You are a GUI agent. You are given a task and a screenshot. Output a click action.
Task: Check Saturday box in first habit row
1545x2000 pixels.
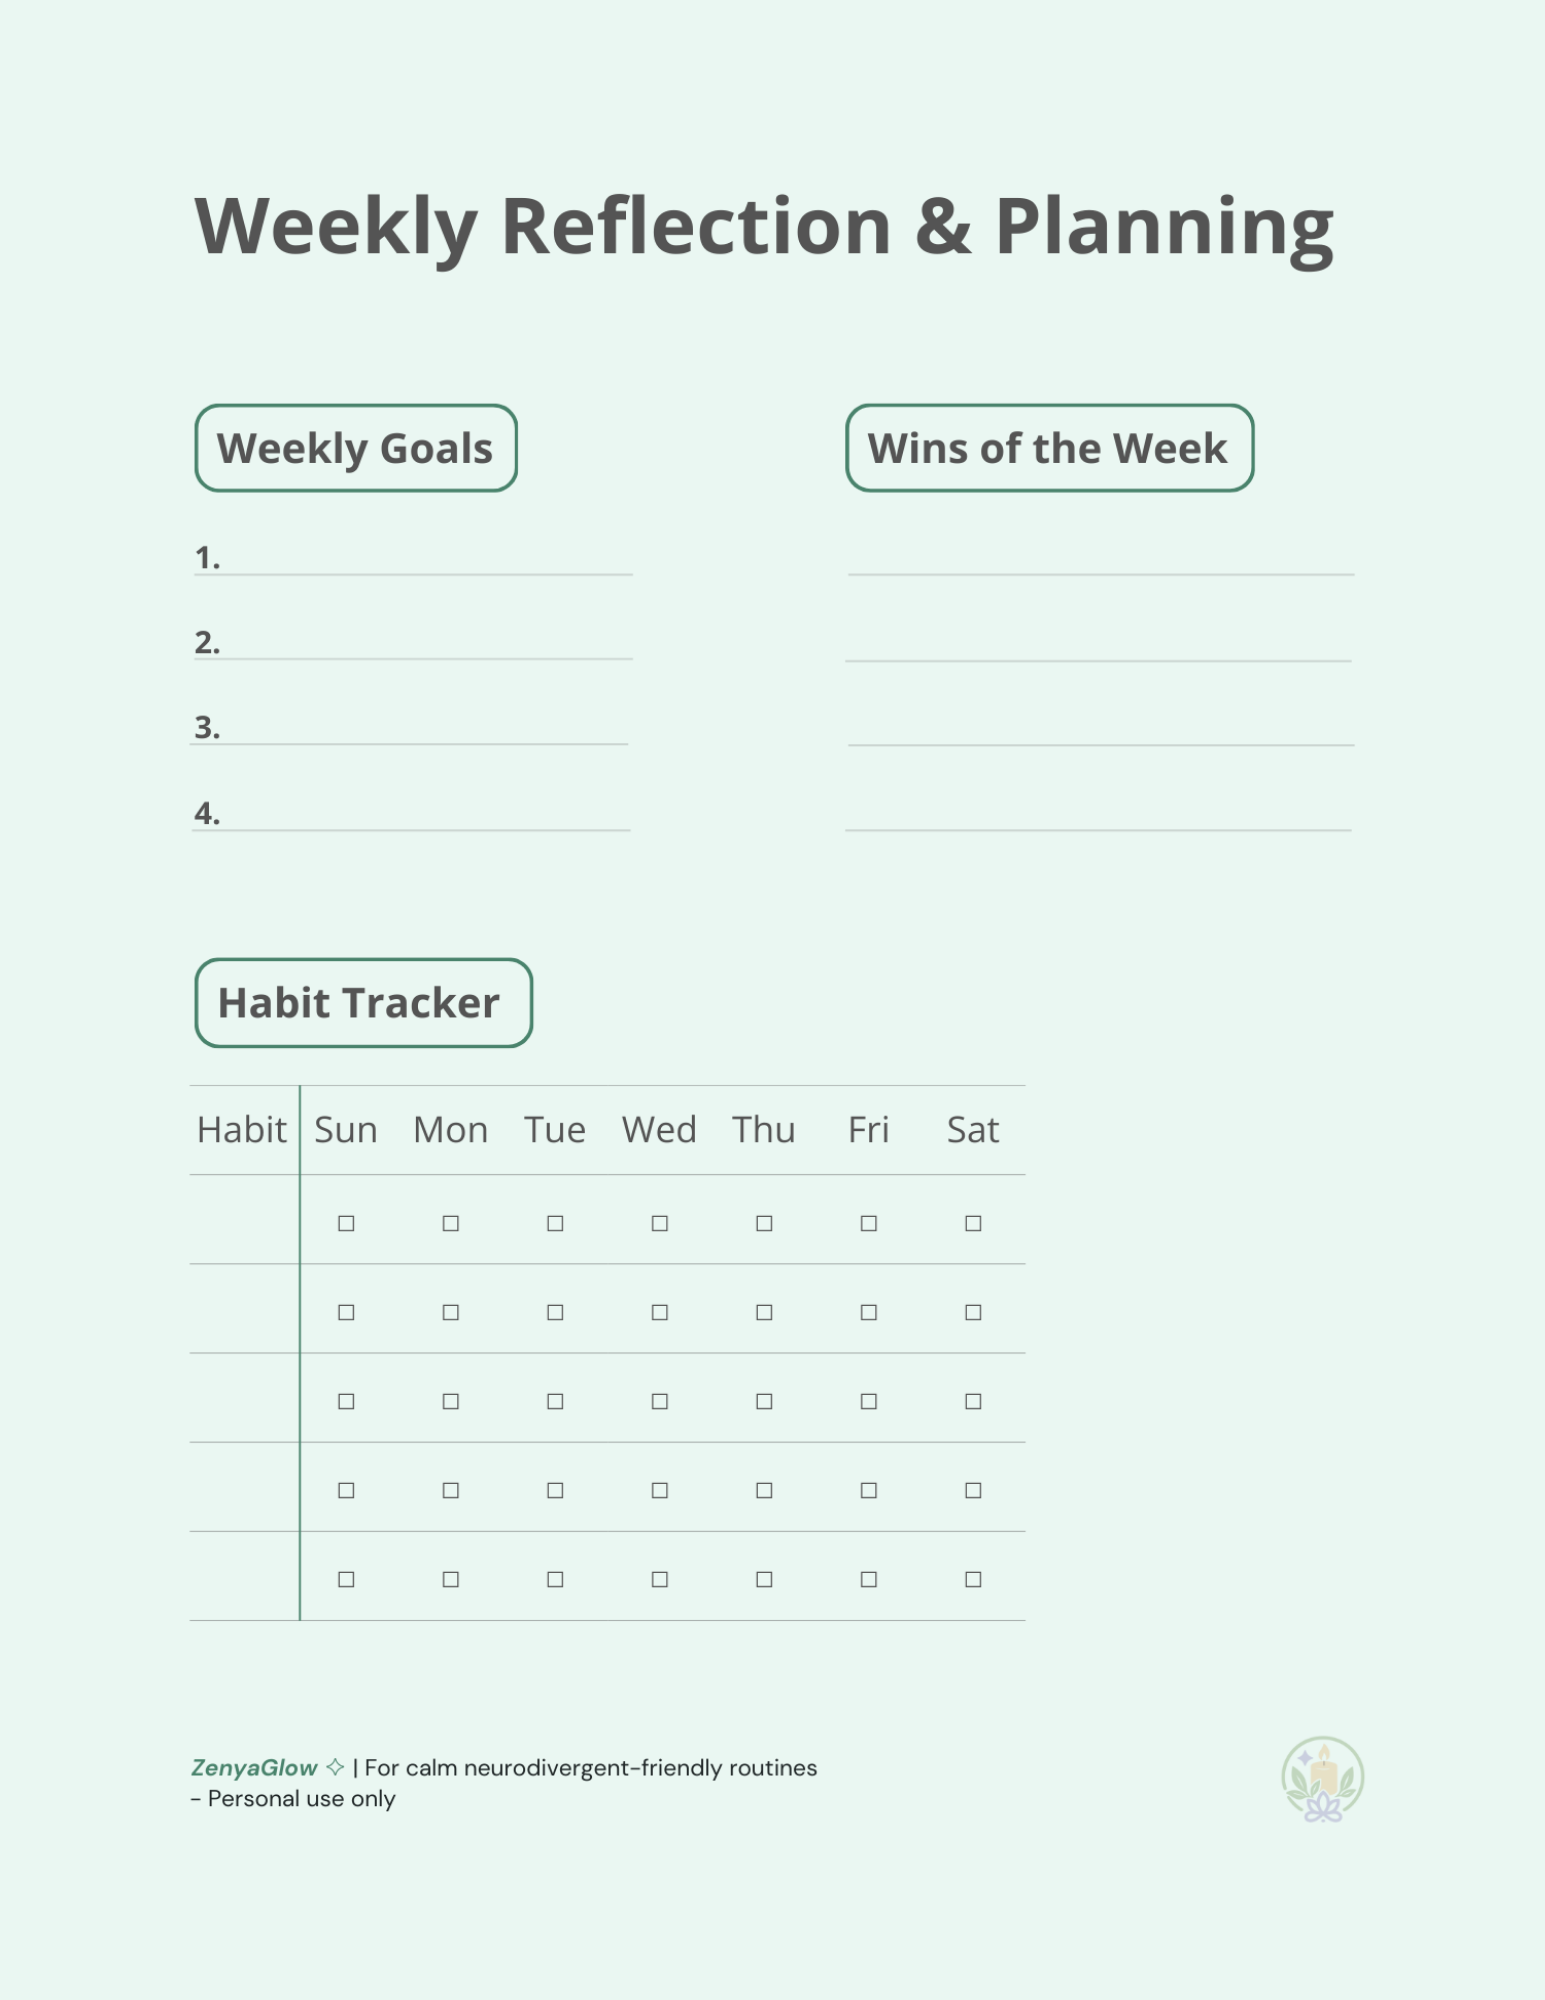click(973, 1223)
